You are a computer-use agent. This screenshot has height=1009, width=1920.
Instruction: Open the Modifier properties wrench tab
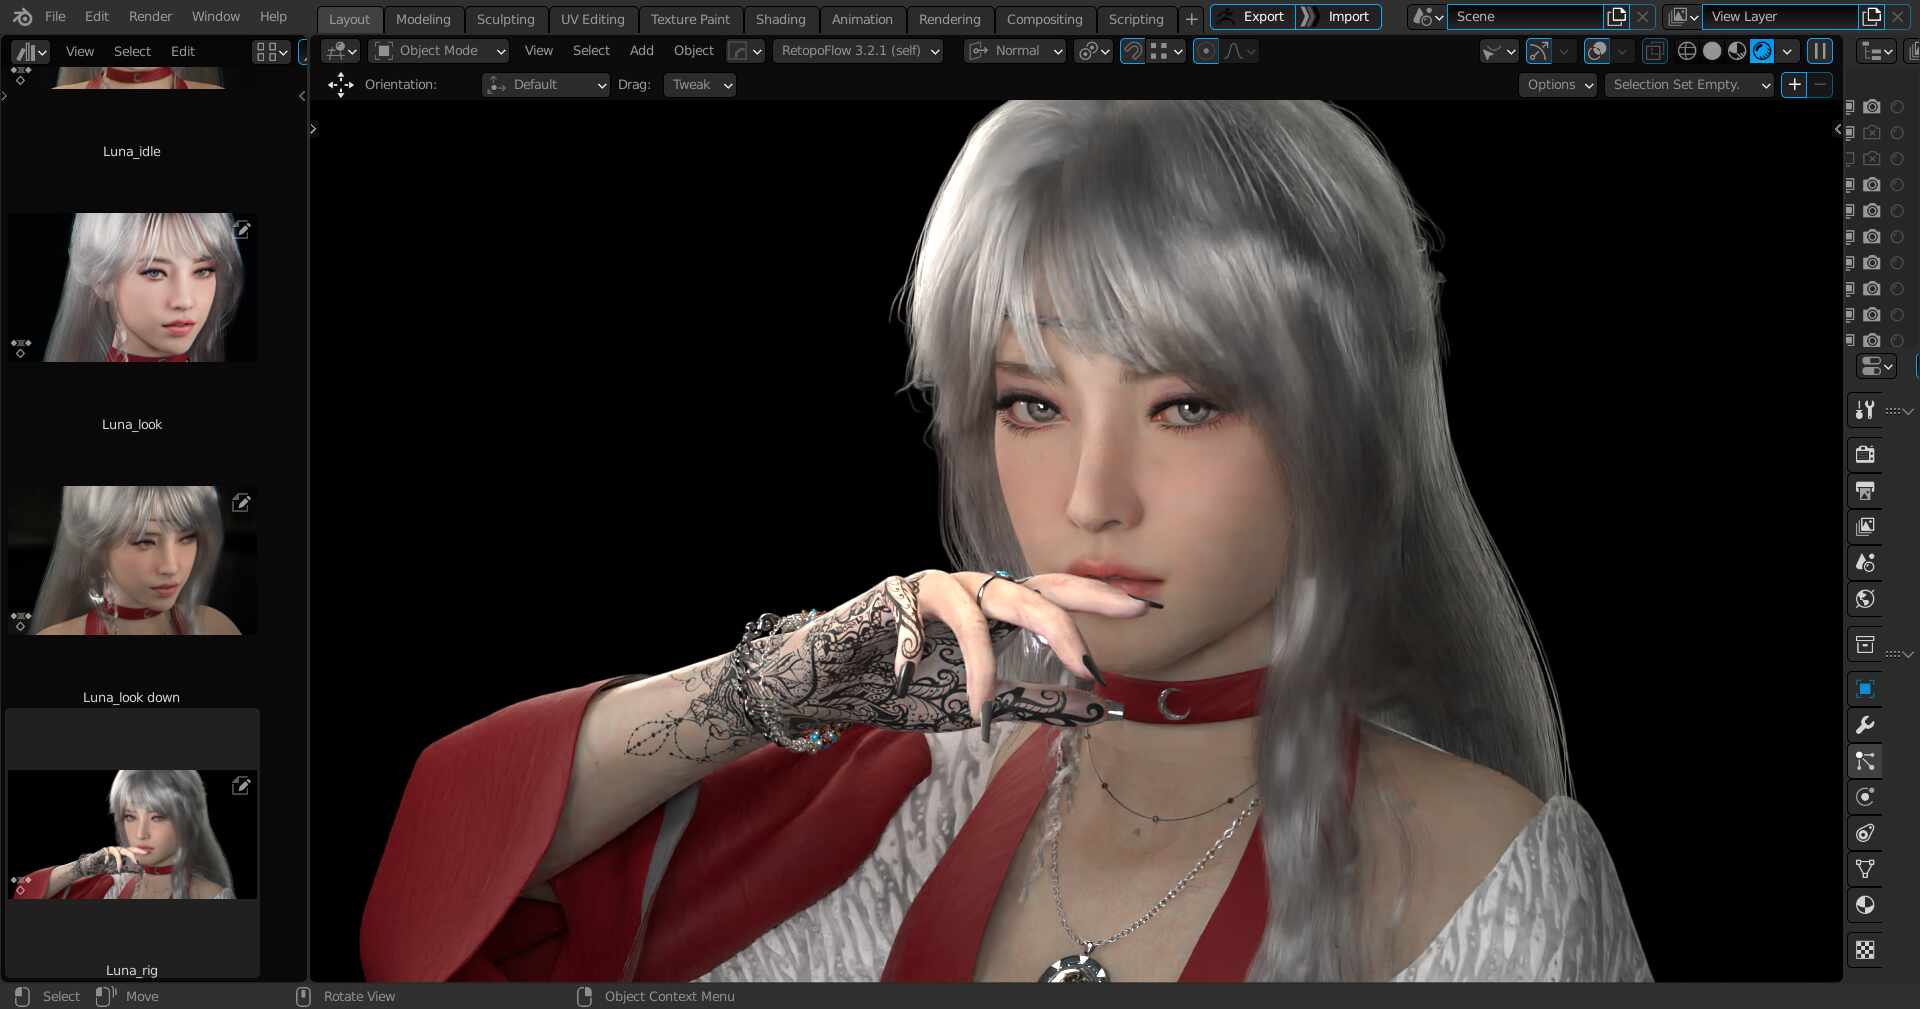click(1864, 725)
